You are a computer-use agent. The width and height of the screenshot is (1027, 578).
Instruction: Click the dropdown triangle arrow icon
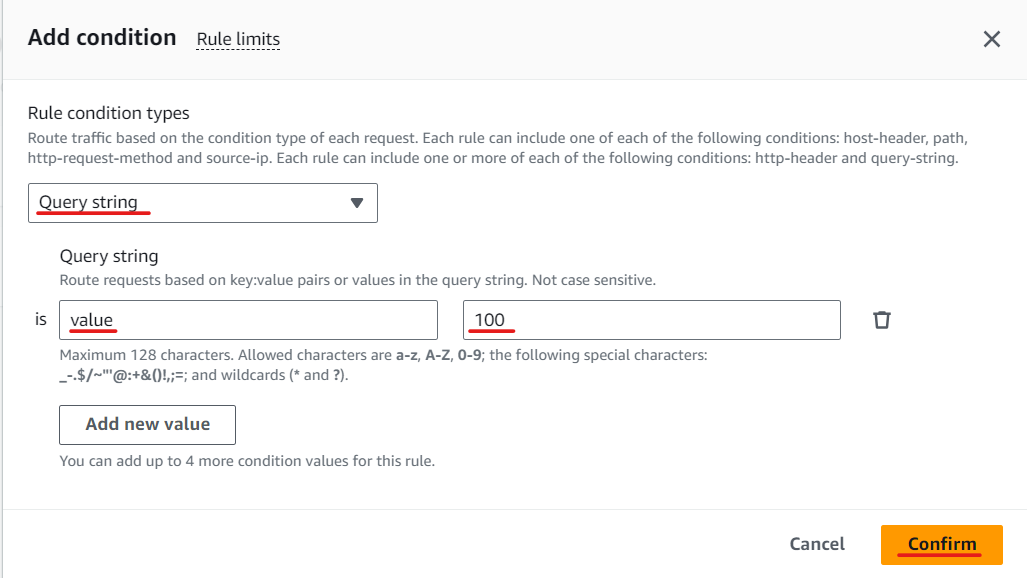point(356,203)
